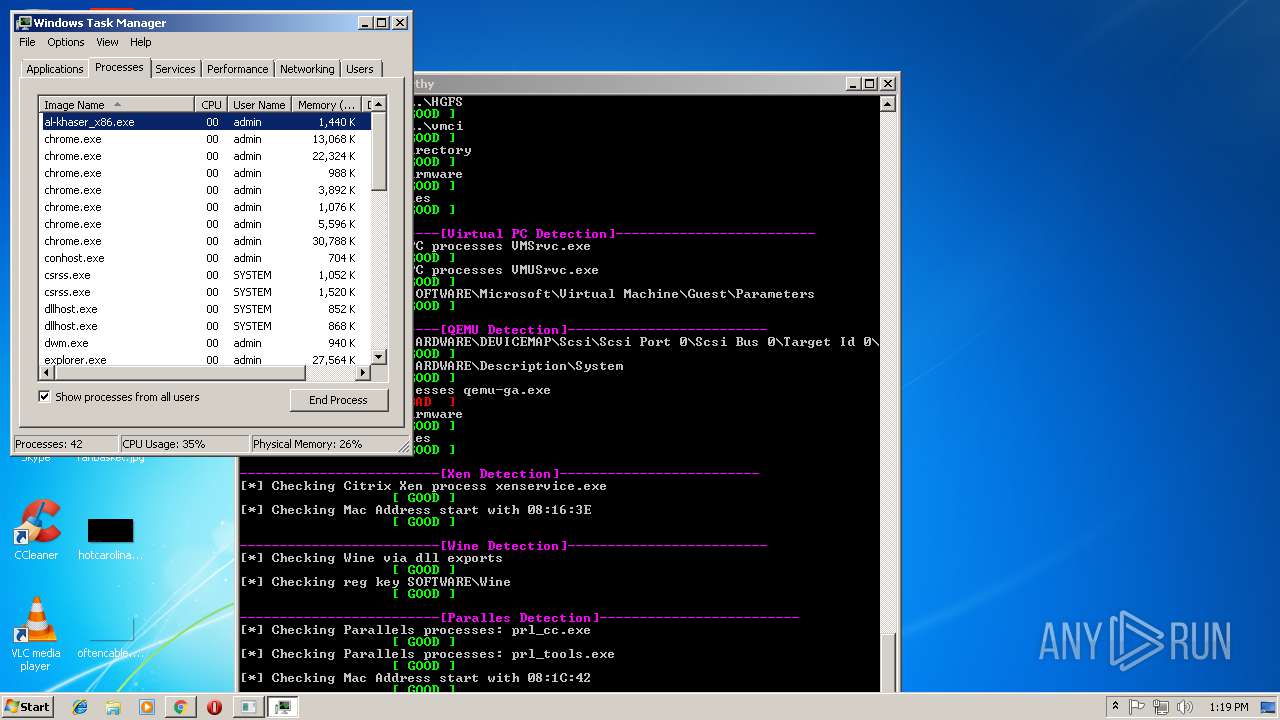The height and width of the screenshot is (720, 1280).
Task: Select the dwm.exe process row
Action: point(206,343)
